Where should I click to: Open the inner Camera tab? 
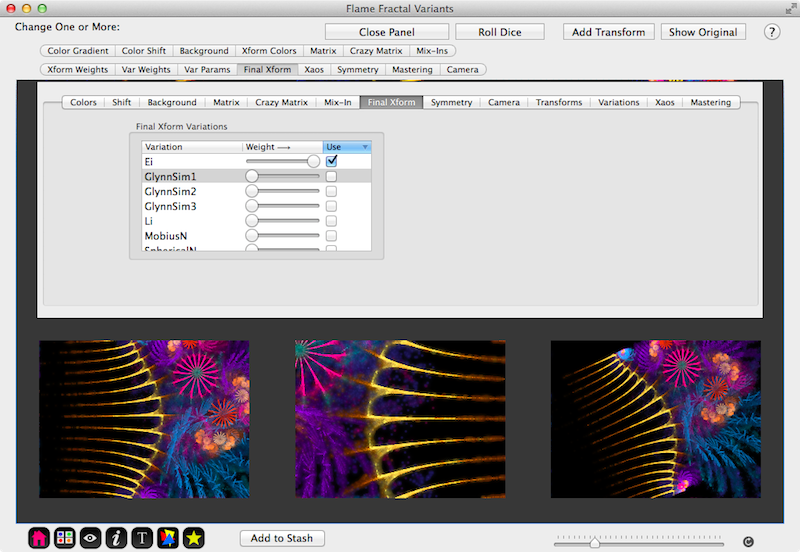click(504, 102)
